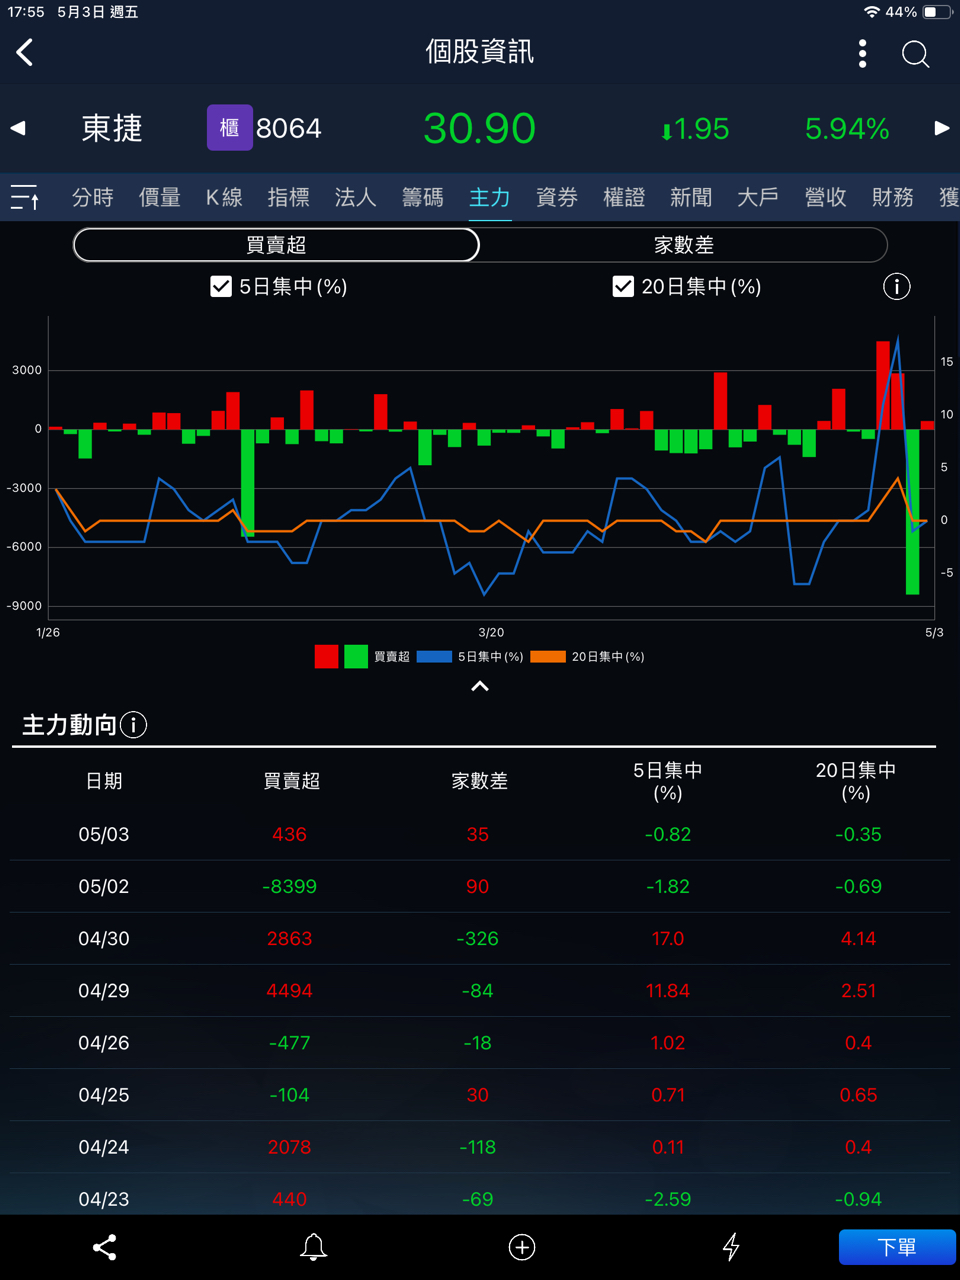Uncheck the 5日集中(%) checkbox

click(x=221, y=287)
